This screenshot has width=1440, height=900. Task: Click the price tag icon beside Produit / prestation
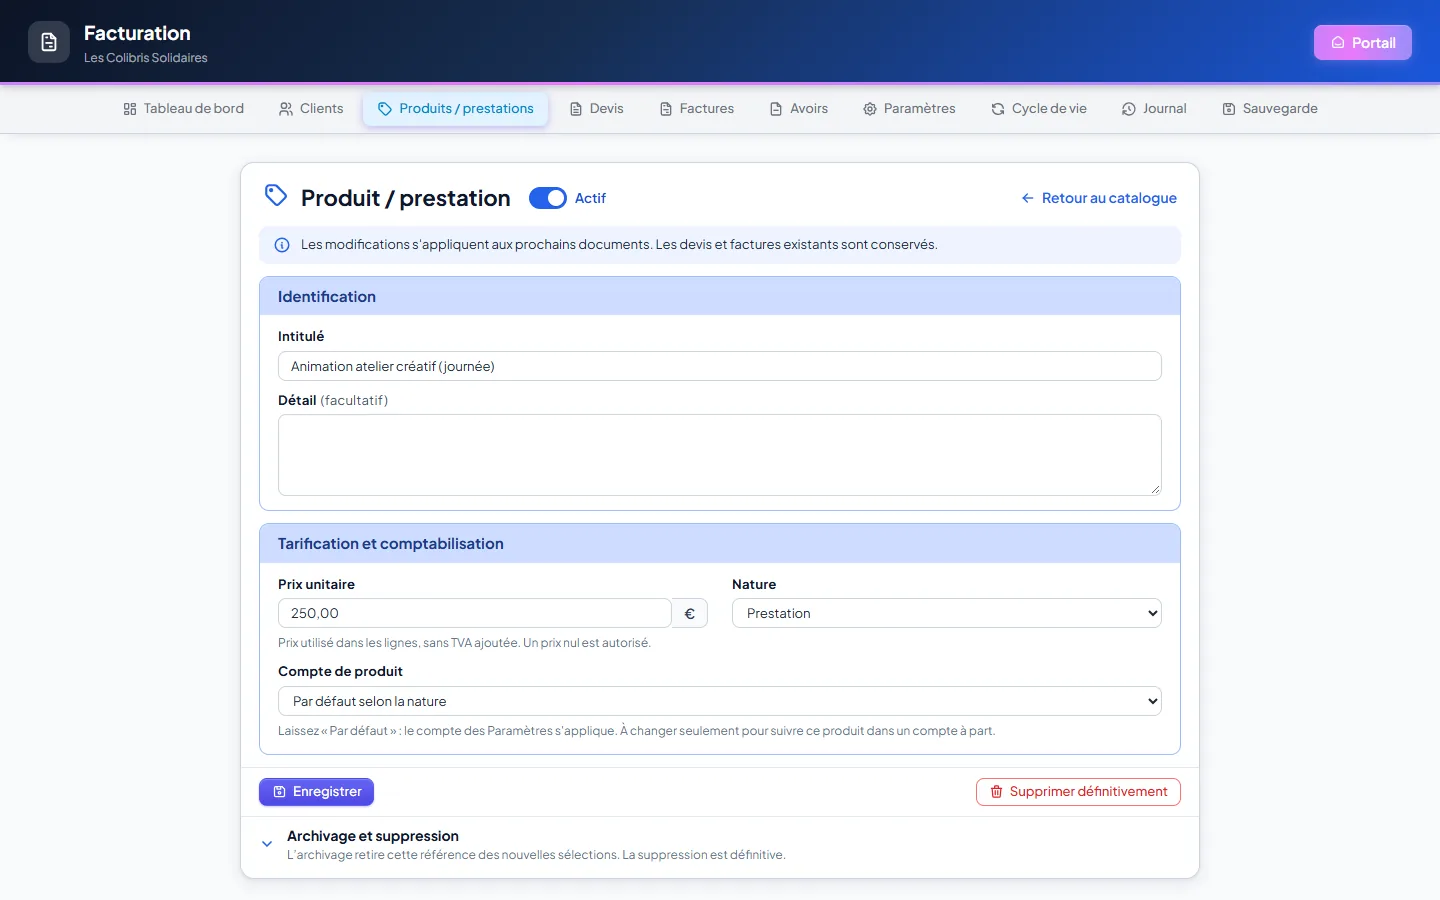tap(276, 196)
